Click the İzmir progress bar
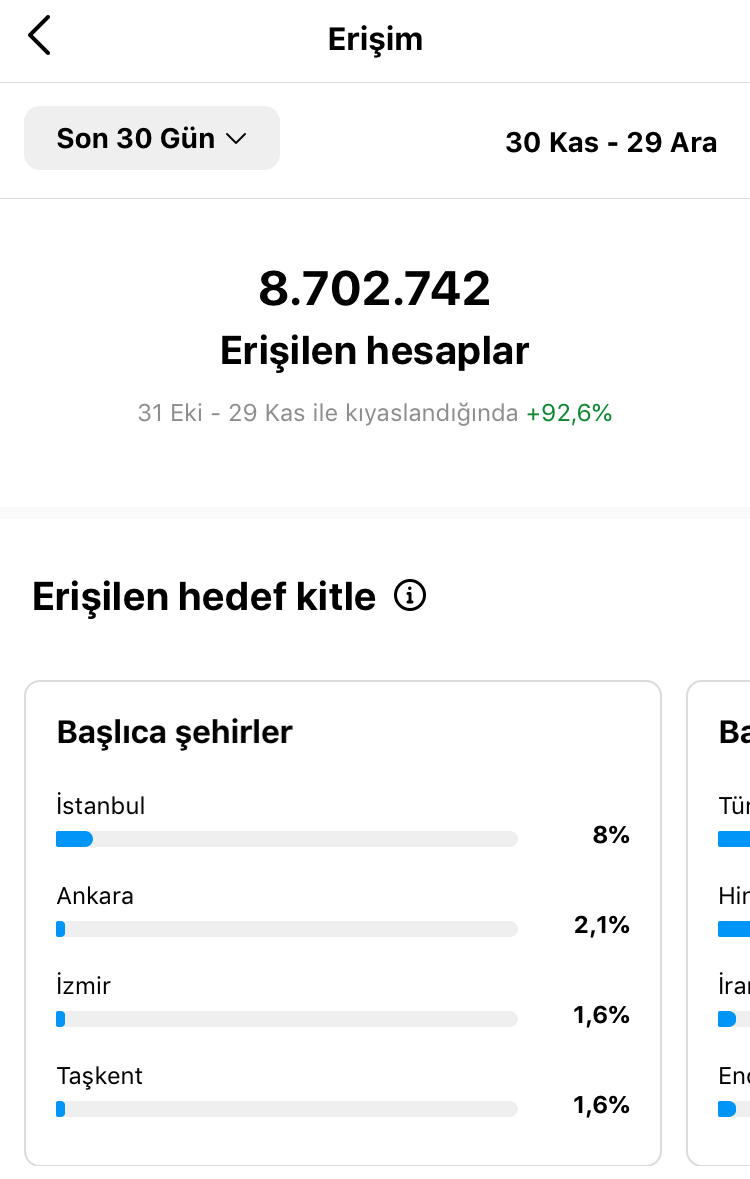Viewport: 750px width, 1179px height. tap(287, 1019)
